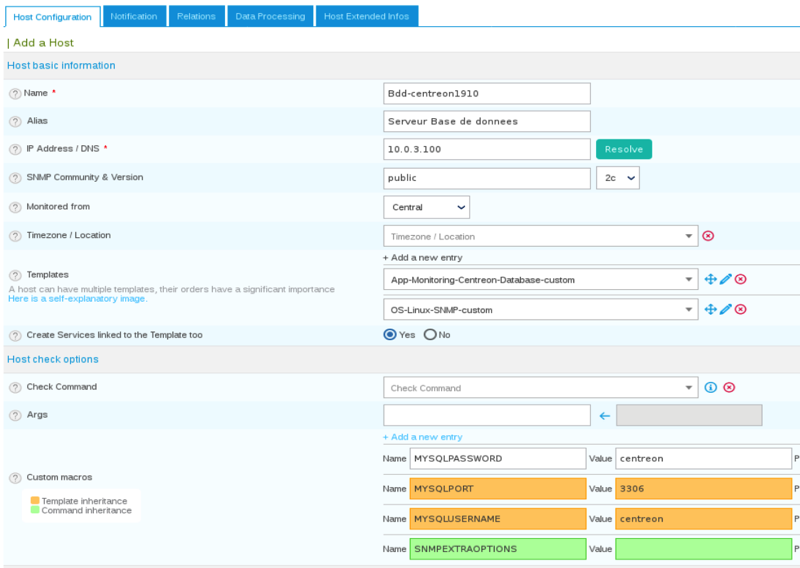Open the Check Command dropdown
Viewport: 800px width, 568px height.
(540, 388)
